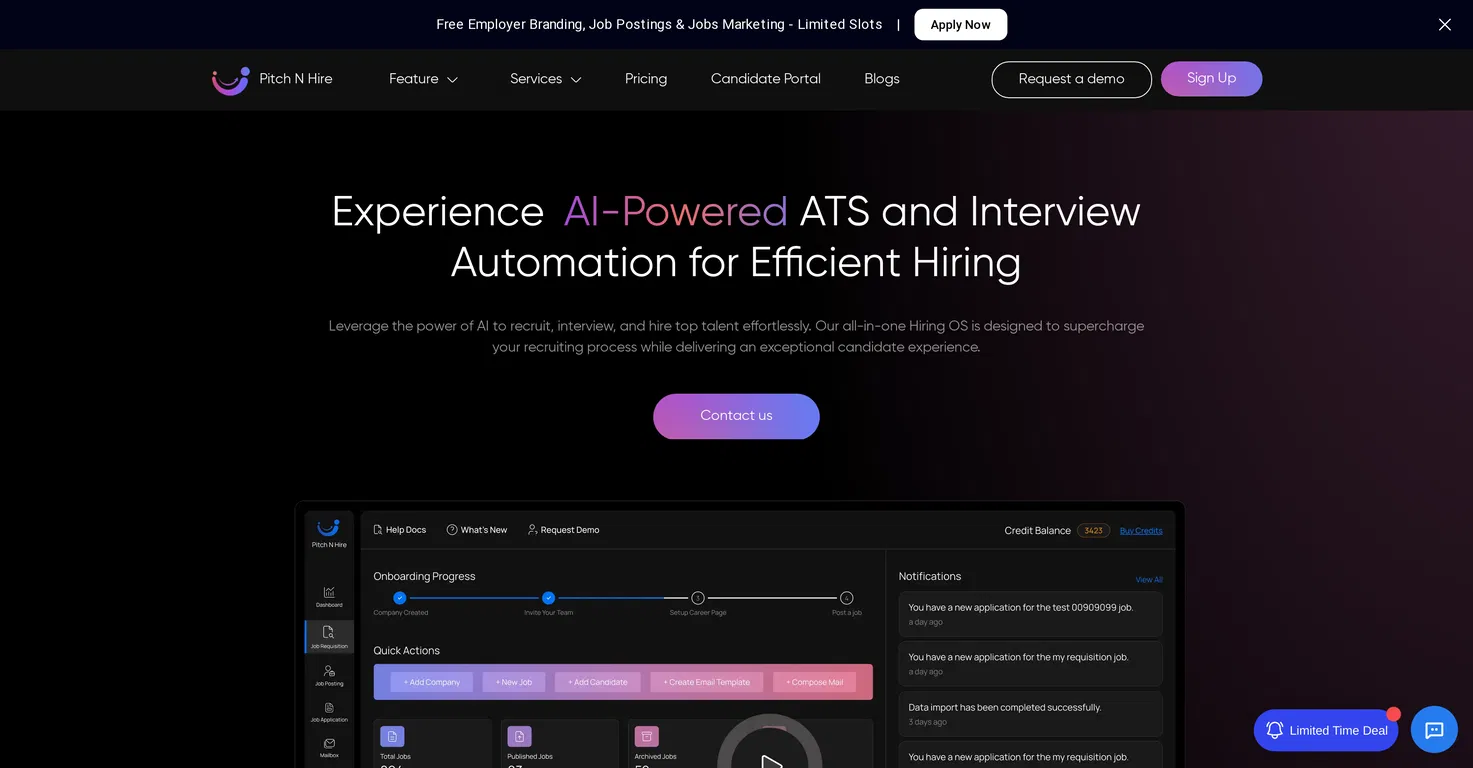Screen dimensions: 1473x768
Task: Click the Dashboard chart icon in preview sidebar
Action: 329,593
